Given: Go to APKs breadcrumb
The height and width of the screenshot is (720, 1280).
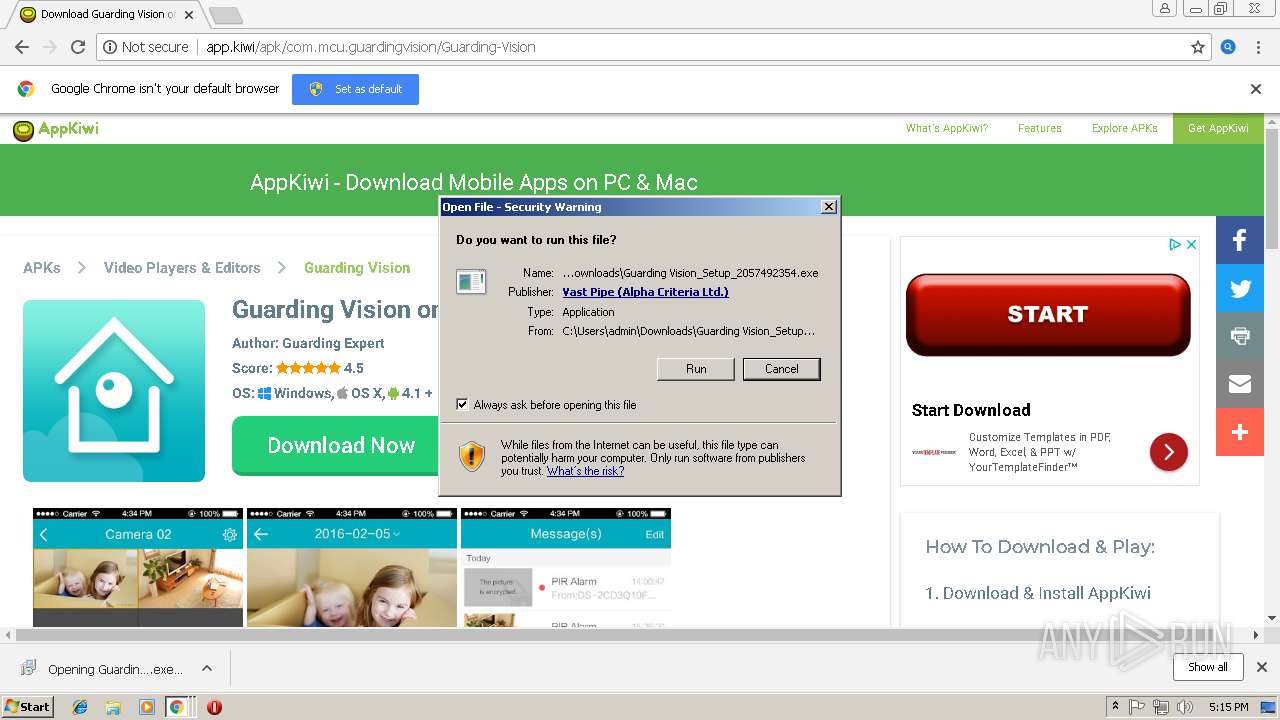Looking at the screenshot, I should 42,268.
